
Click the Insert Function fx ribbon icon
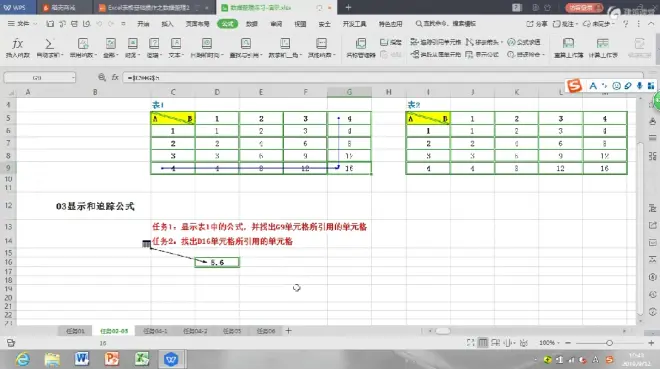(x=17, y=47)
